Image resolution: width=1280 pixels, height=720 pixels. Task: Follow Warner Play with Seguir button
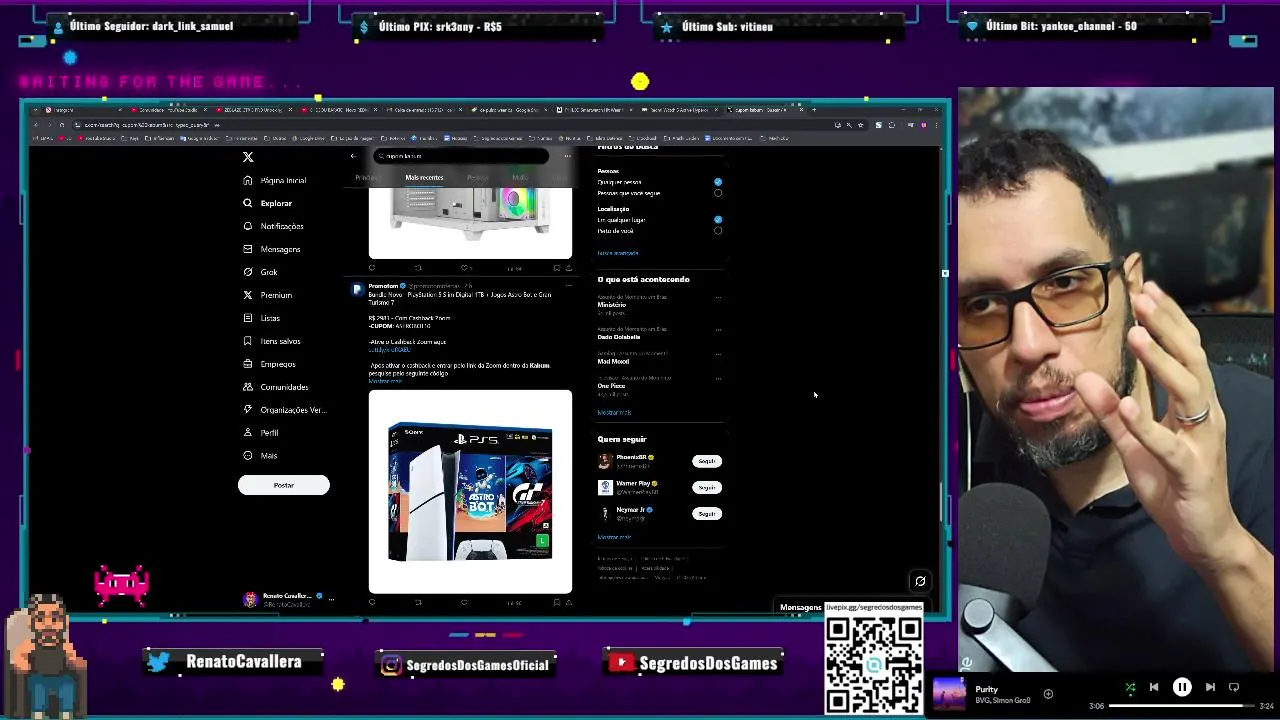[x=707, y=487]
